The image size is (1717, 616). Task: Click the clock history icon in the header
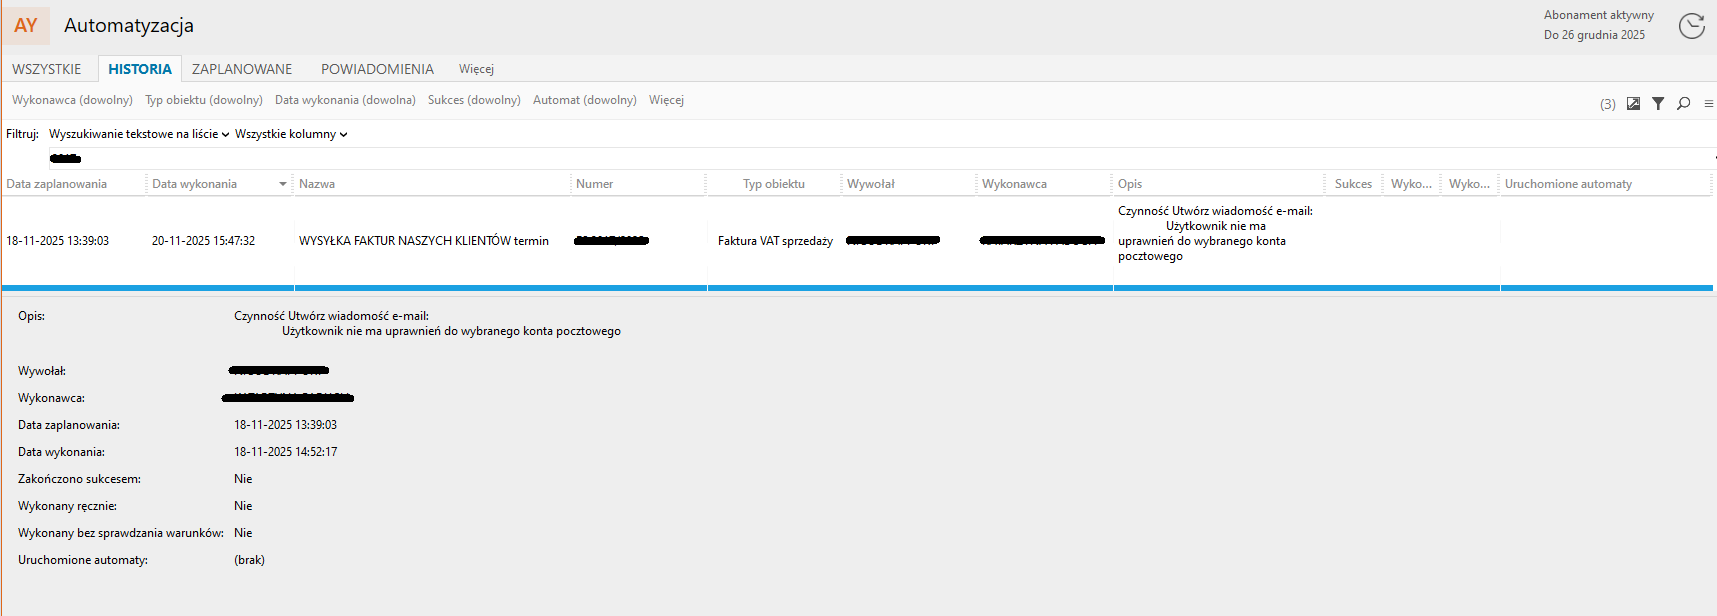(x=1691, y=26)
